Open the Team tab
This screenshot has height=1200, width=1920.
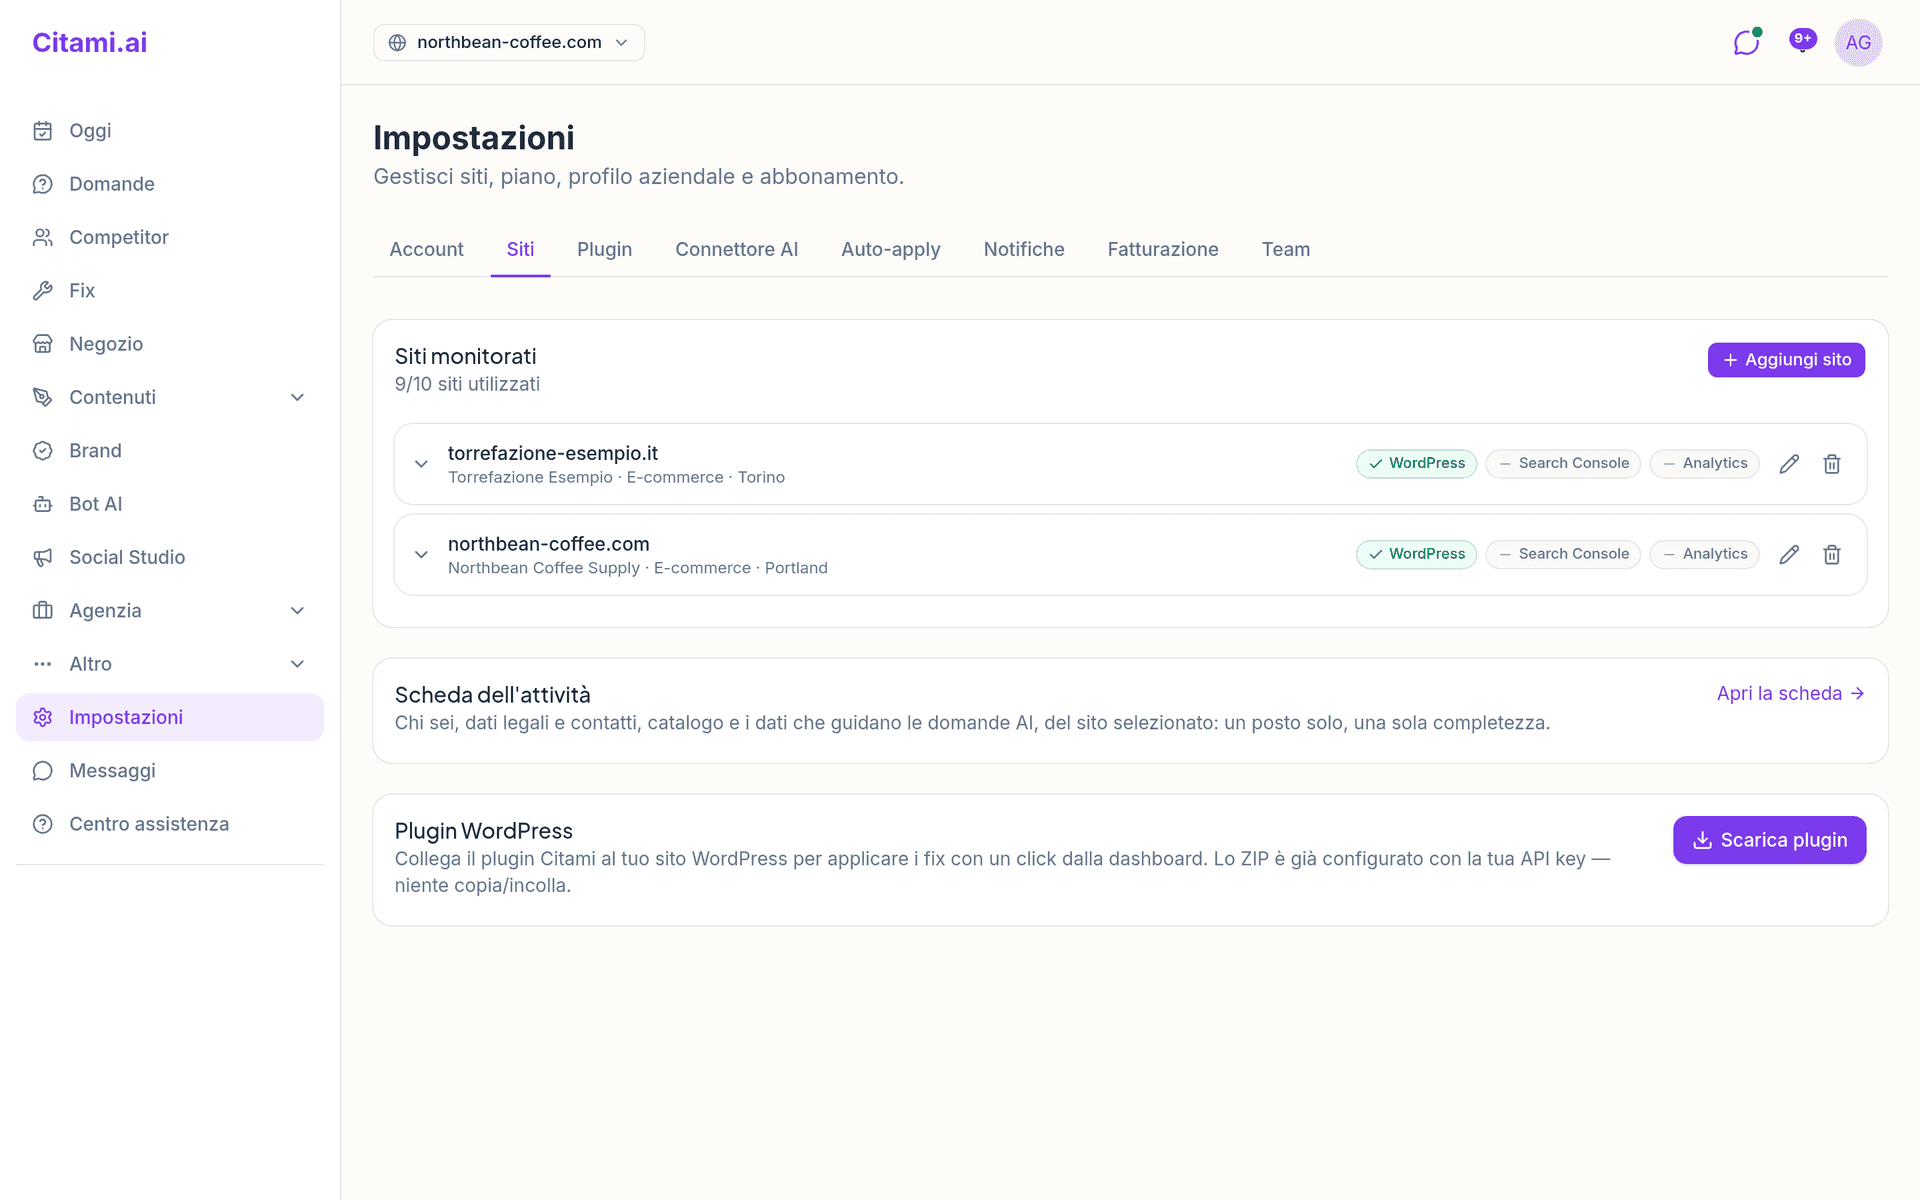pyautogui.click(x=1286, y=250)
